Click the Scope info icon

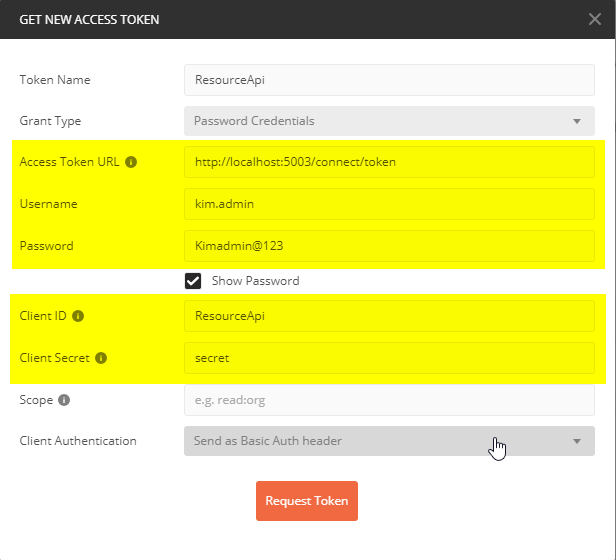coord(64,400)
